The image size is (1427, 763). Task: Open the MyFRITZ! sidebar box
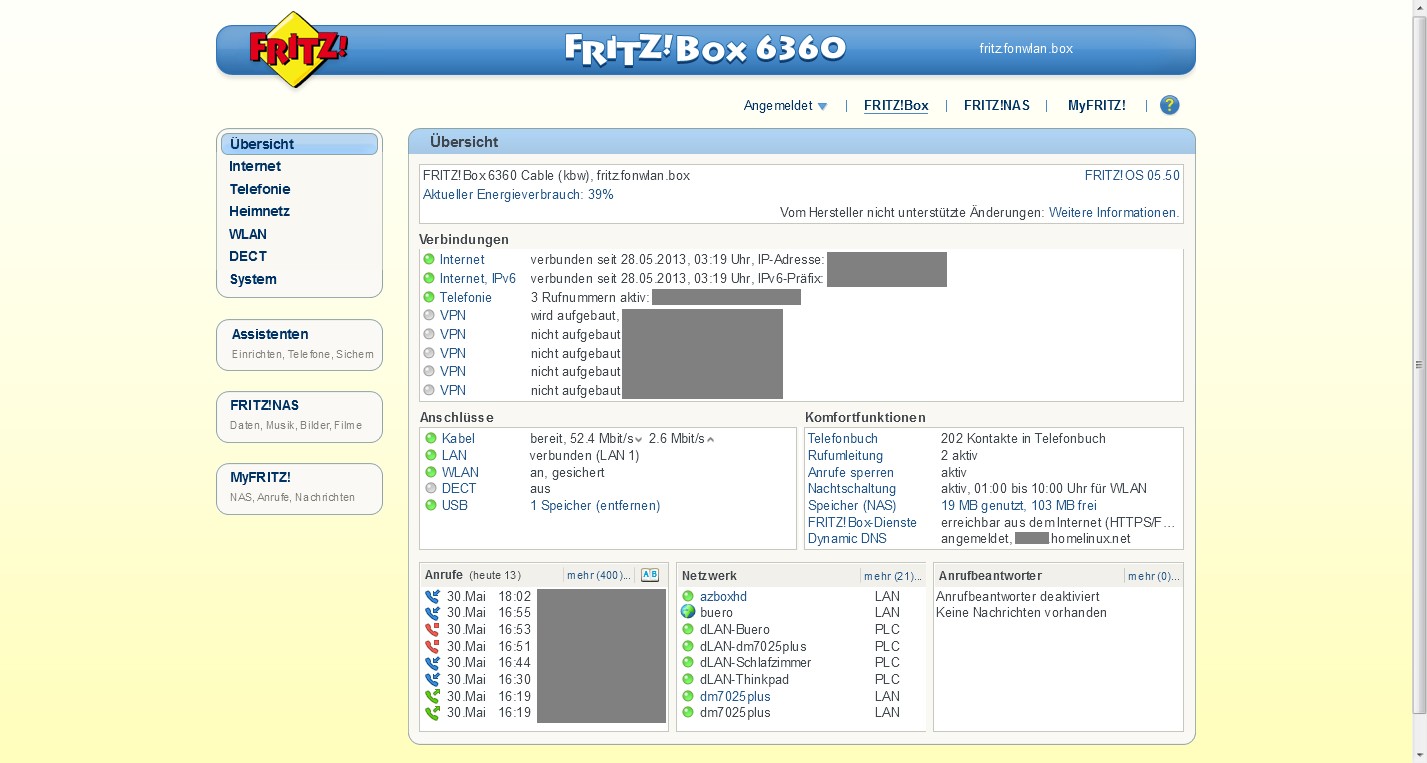pyautogui.click(x=299, y=488)
